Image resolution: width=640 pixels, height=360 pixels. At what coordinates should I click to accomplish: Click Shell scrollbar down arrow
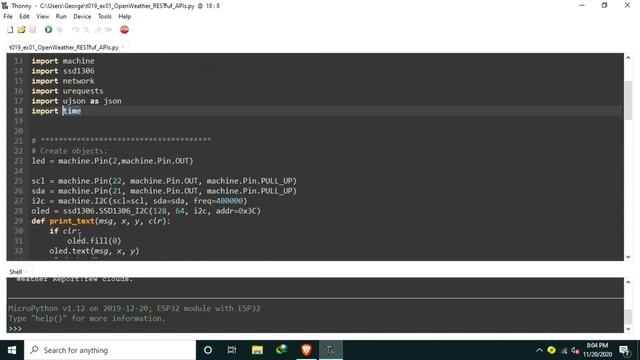[x=628, y=329]
